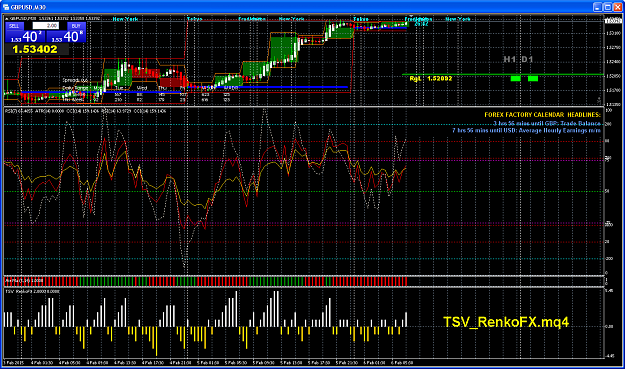Click the BUY button in the one-click trading panel

(76, 26)
